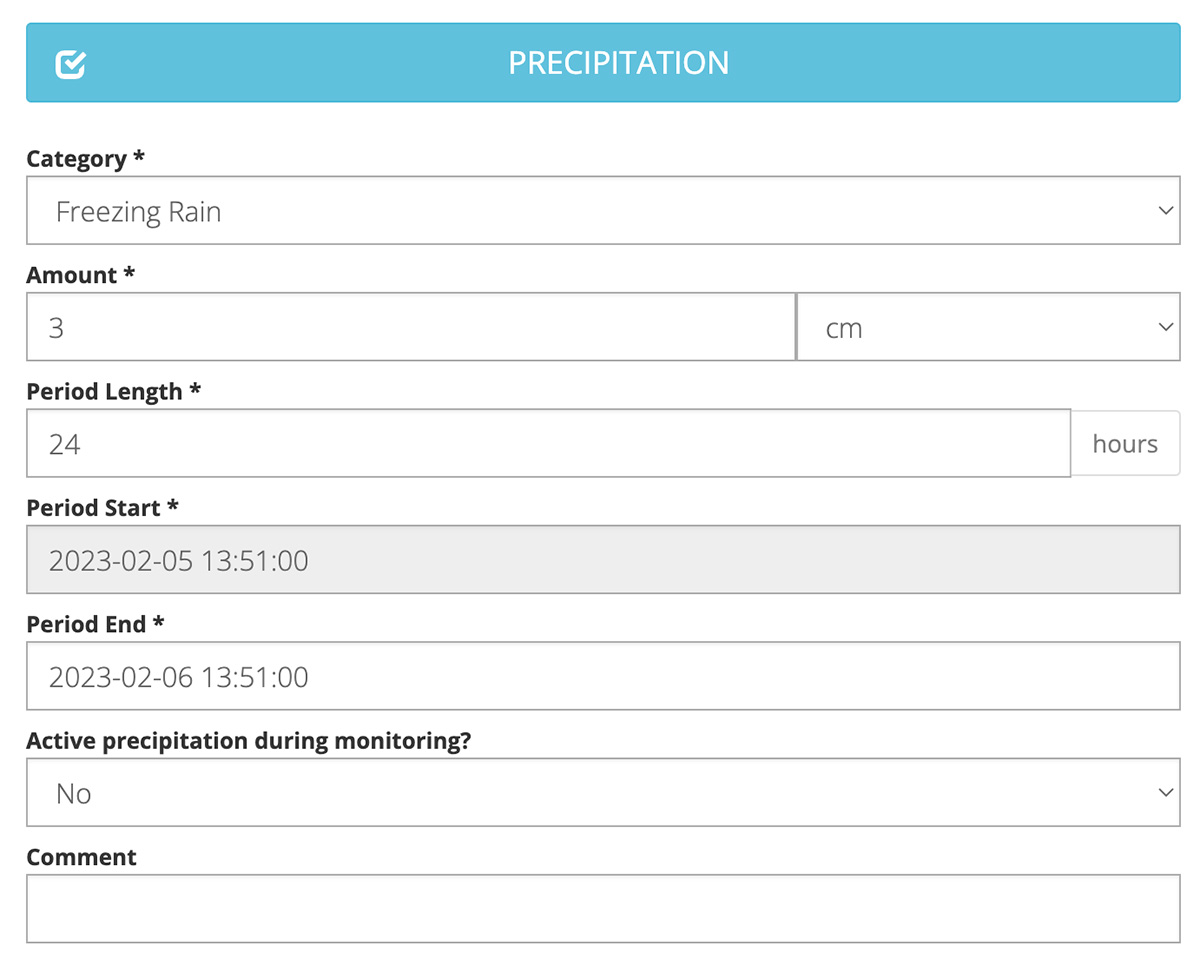1200x966 pixels.
Task: Click the greyed Period Start date field
Action: (602, 560)
